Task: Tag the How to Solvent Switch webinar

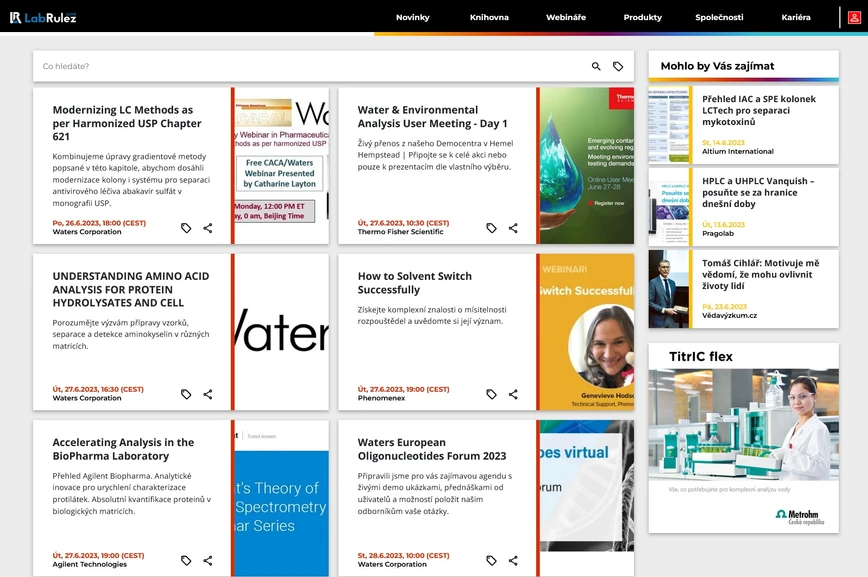Action: (492, 394)
